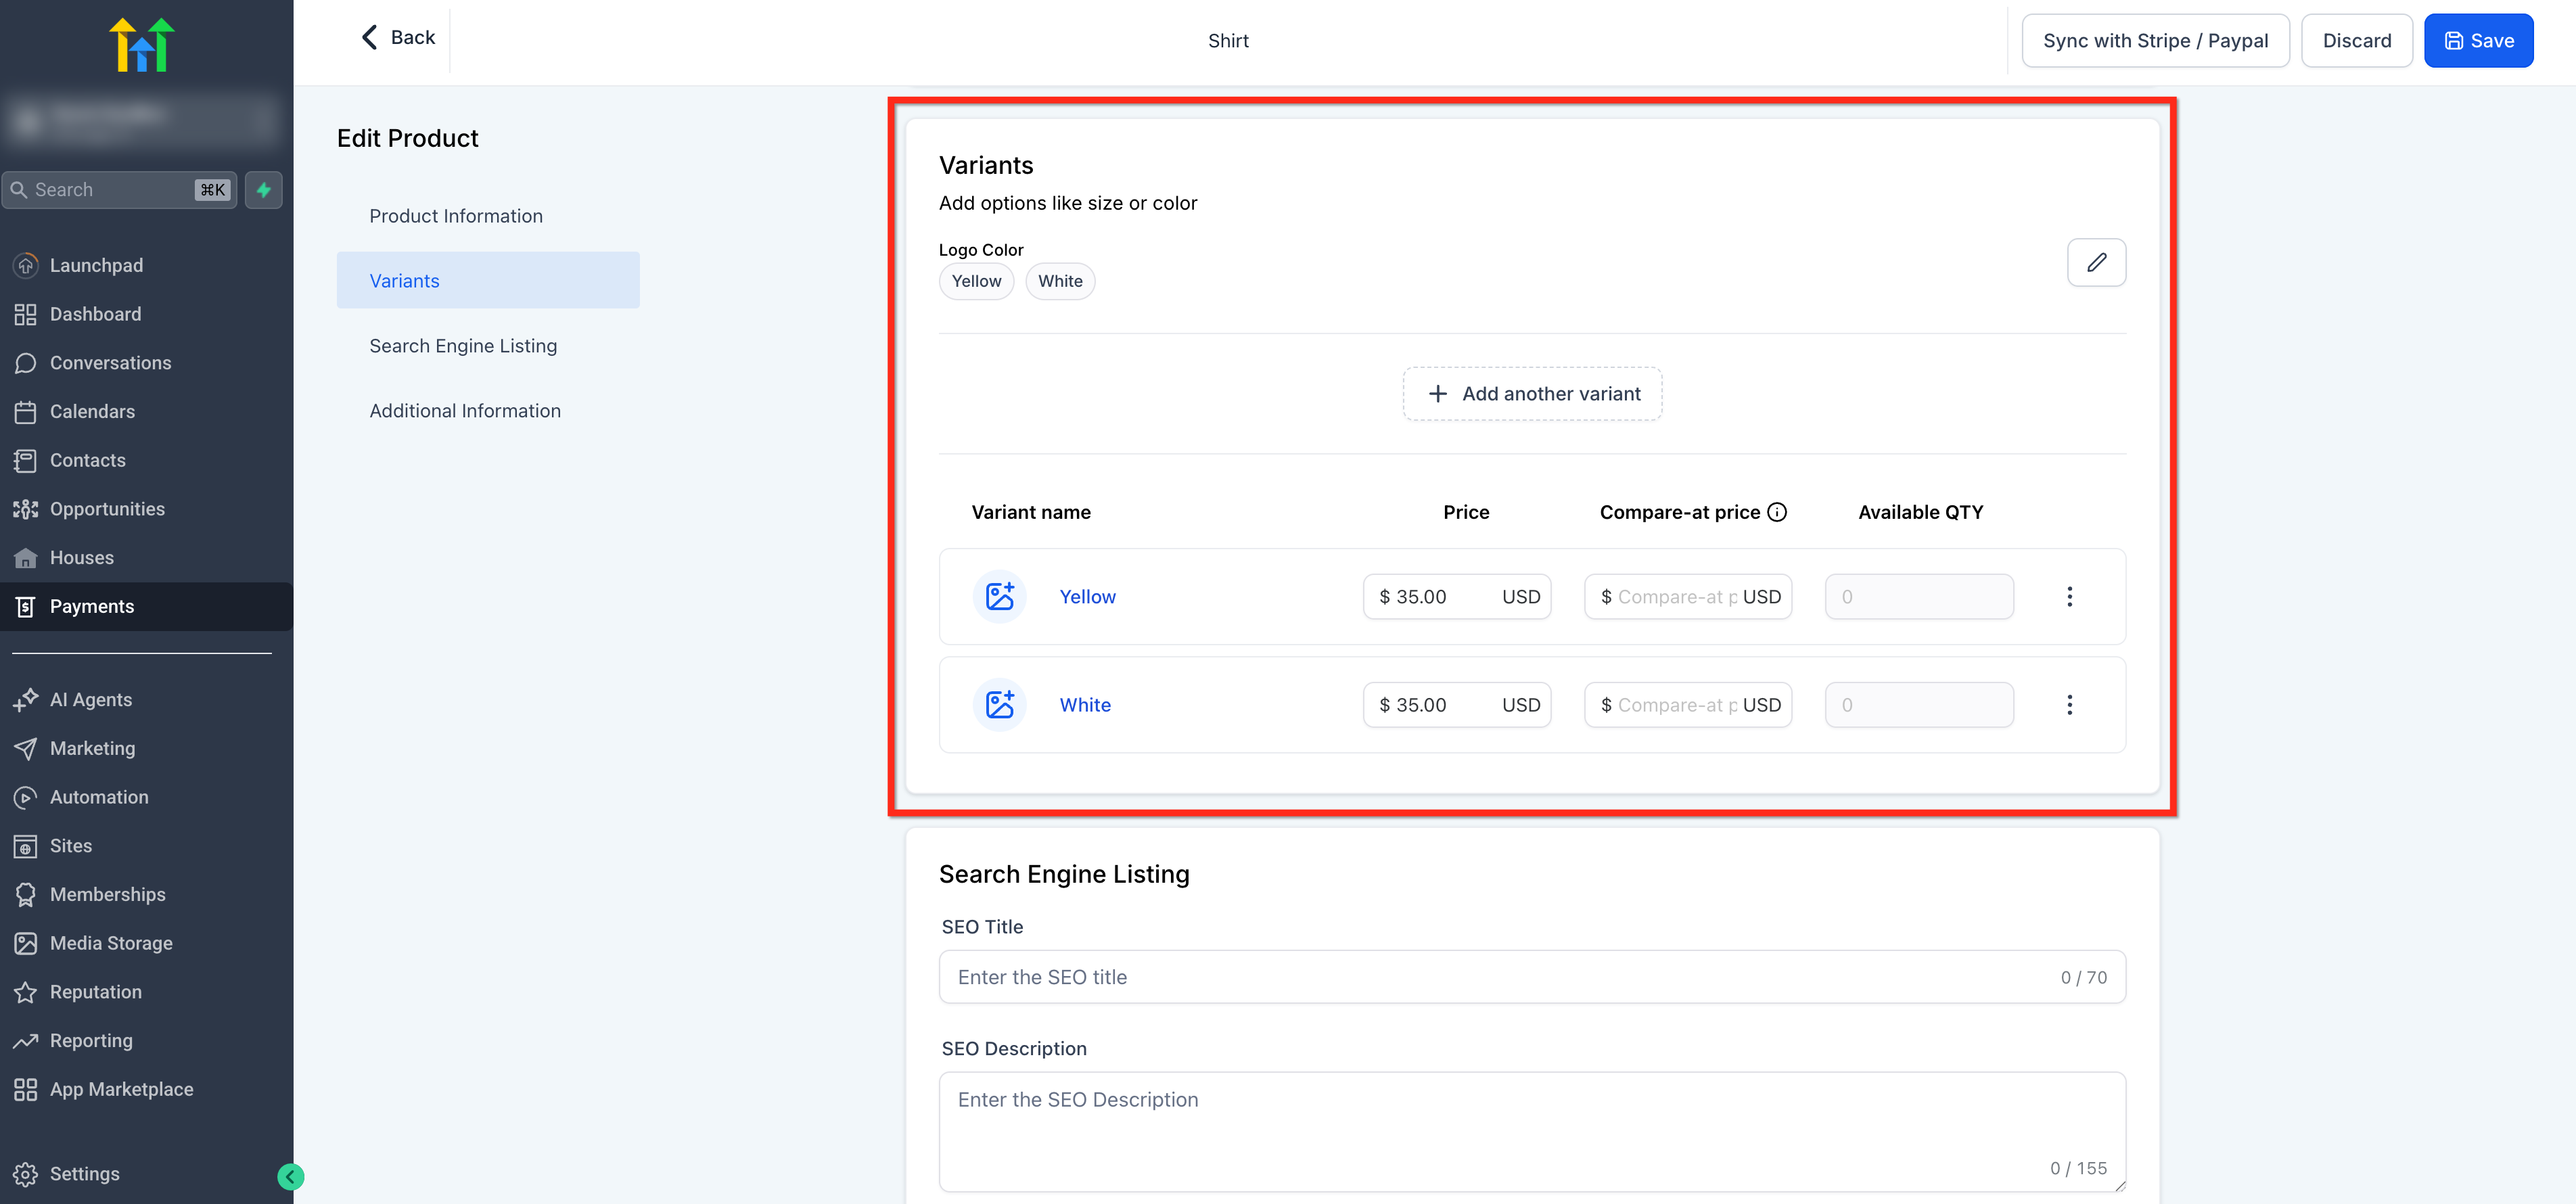Click the Yellow variant name link
Viewport: 2576px width, 1204px height.
point(1086,596)
